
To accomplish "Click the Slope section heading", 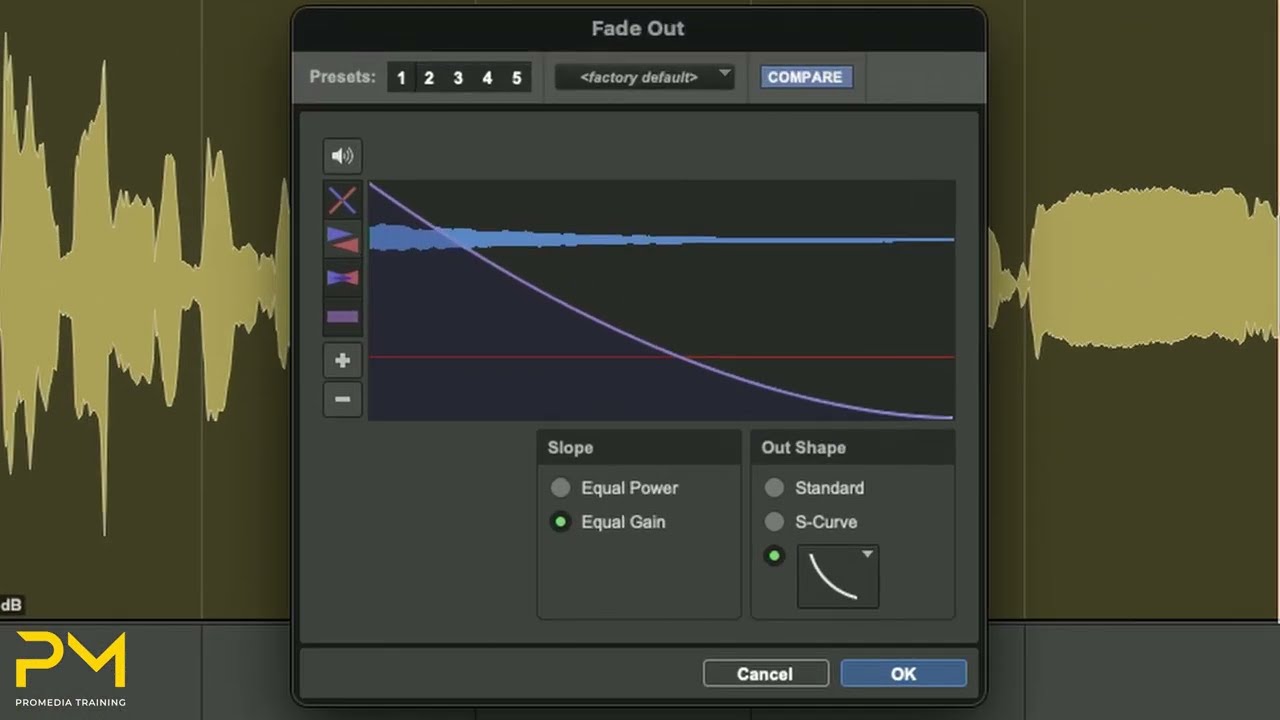I will [x=570, y=448].
